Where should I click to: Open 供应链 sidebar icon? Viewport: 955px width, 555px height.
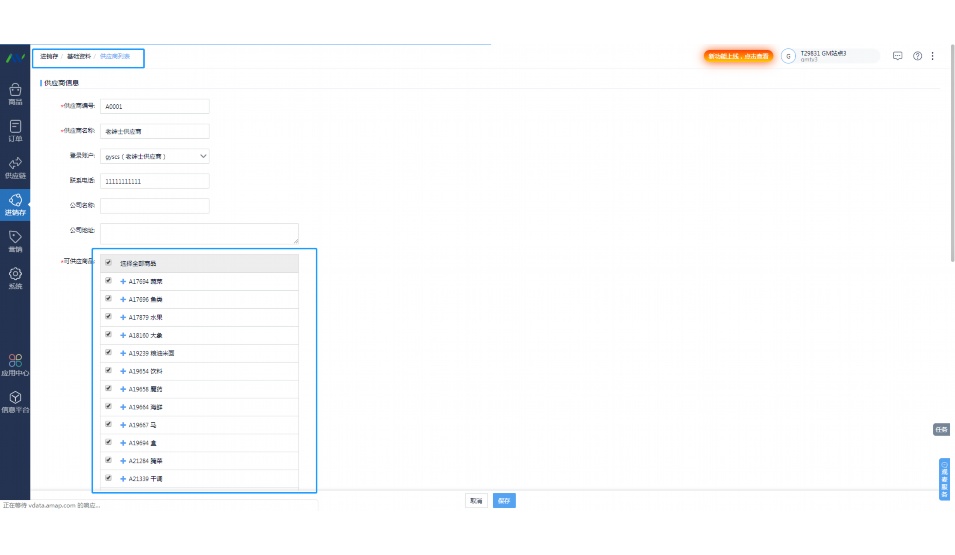(x=15, y=167)
